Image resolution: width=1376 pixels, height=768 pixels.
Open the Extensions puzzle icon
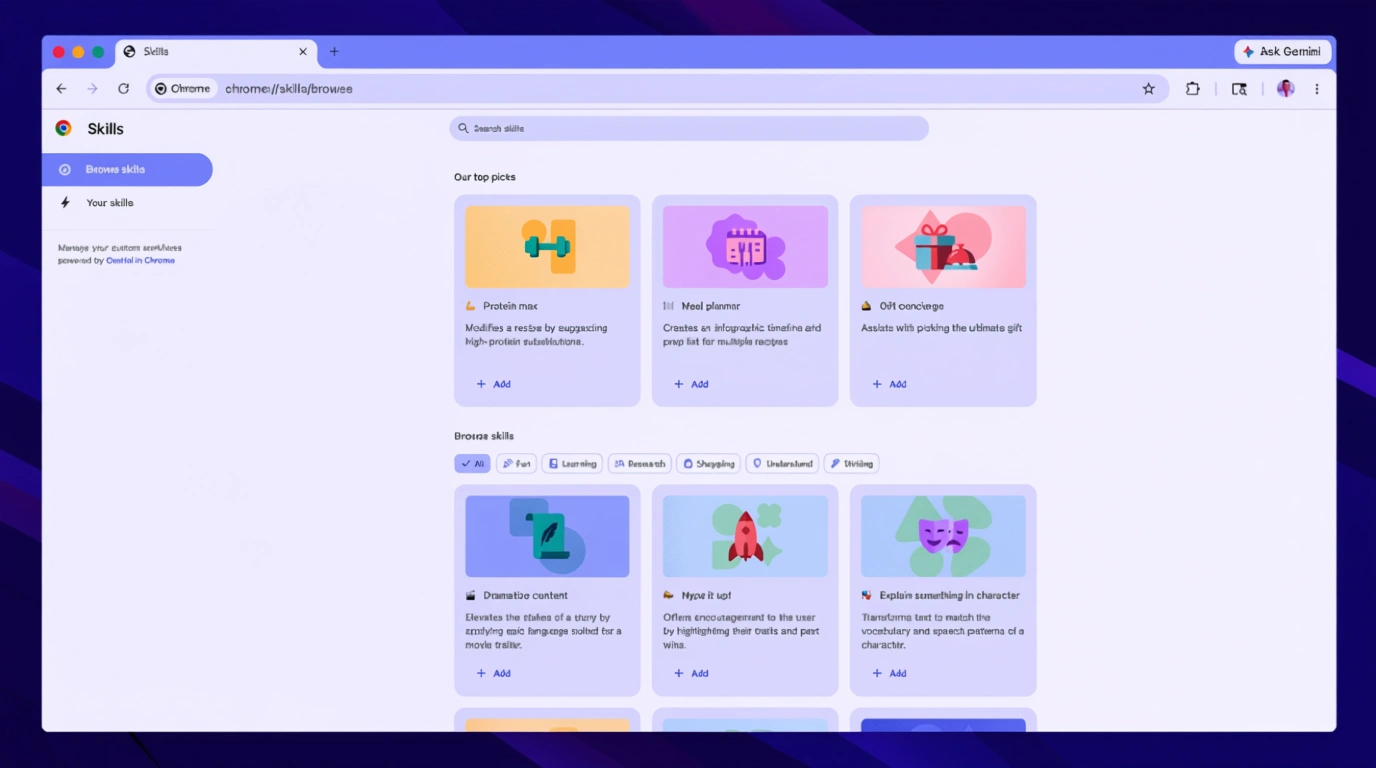coord(1192,89)
